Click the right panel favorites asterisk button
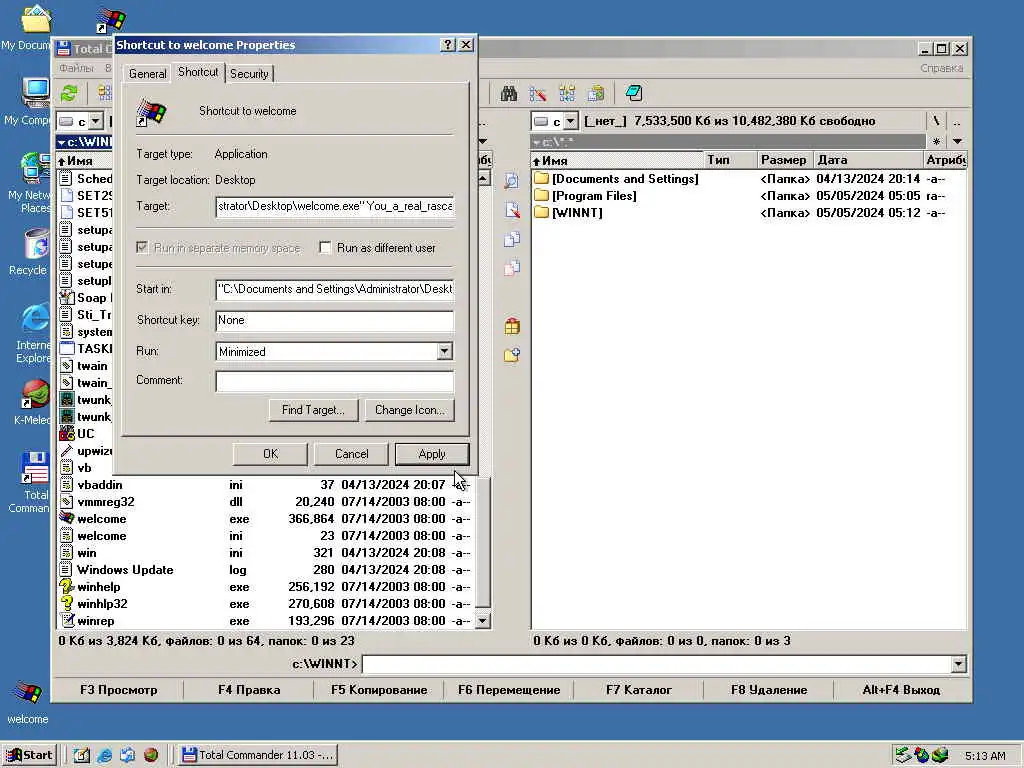Viewport: 1024px width, 768px height. [936, 142]
